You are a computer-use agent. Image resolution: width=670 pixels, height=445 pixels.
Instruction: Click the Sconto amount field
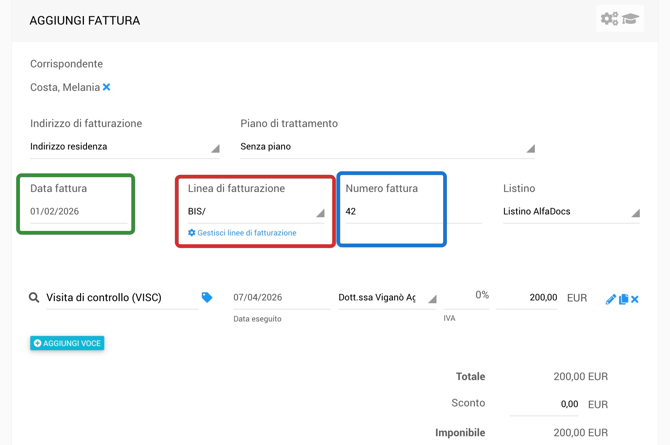pyautogui.click(x=545, y=404)
